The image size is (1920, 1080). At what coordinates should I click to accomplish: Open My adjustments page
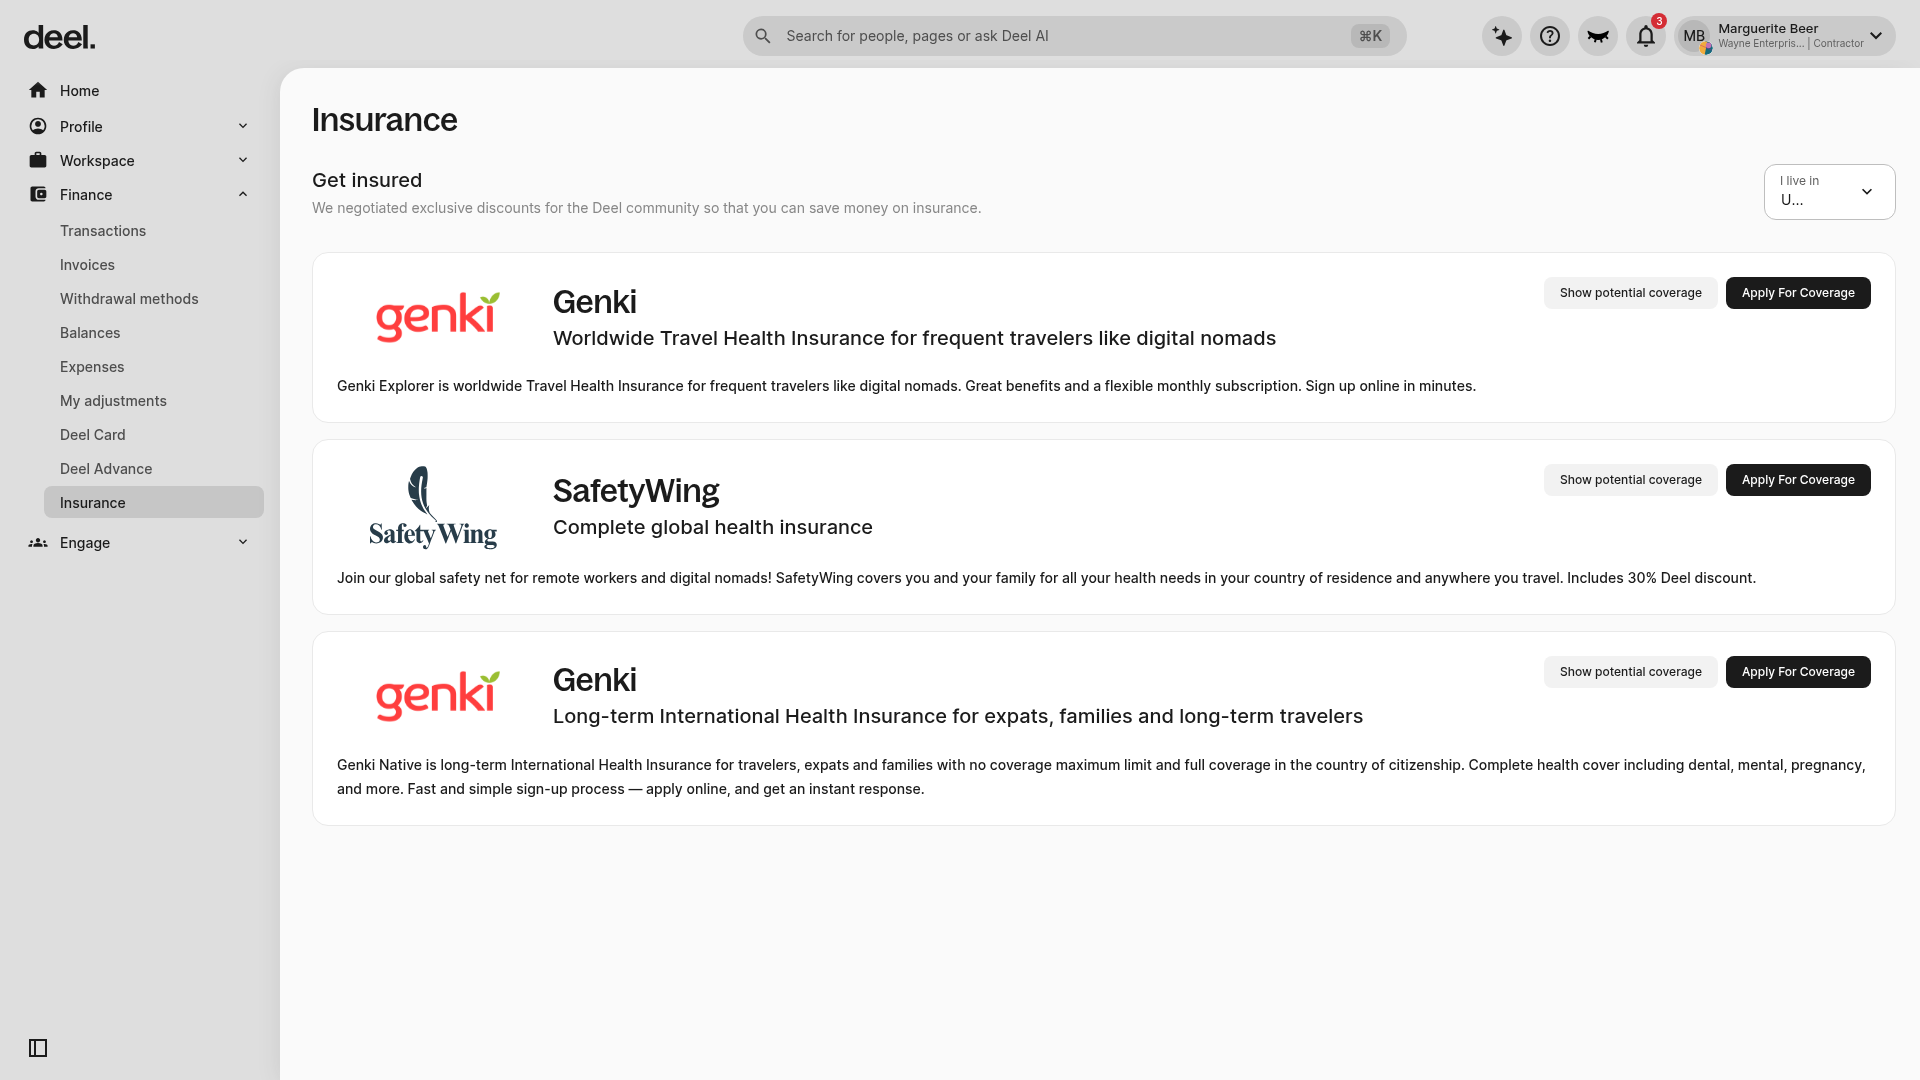point(113,401)
